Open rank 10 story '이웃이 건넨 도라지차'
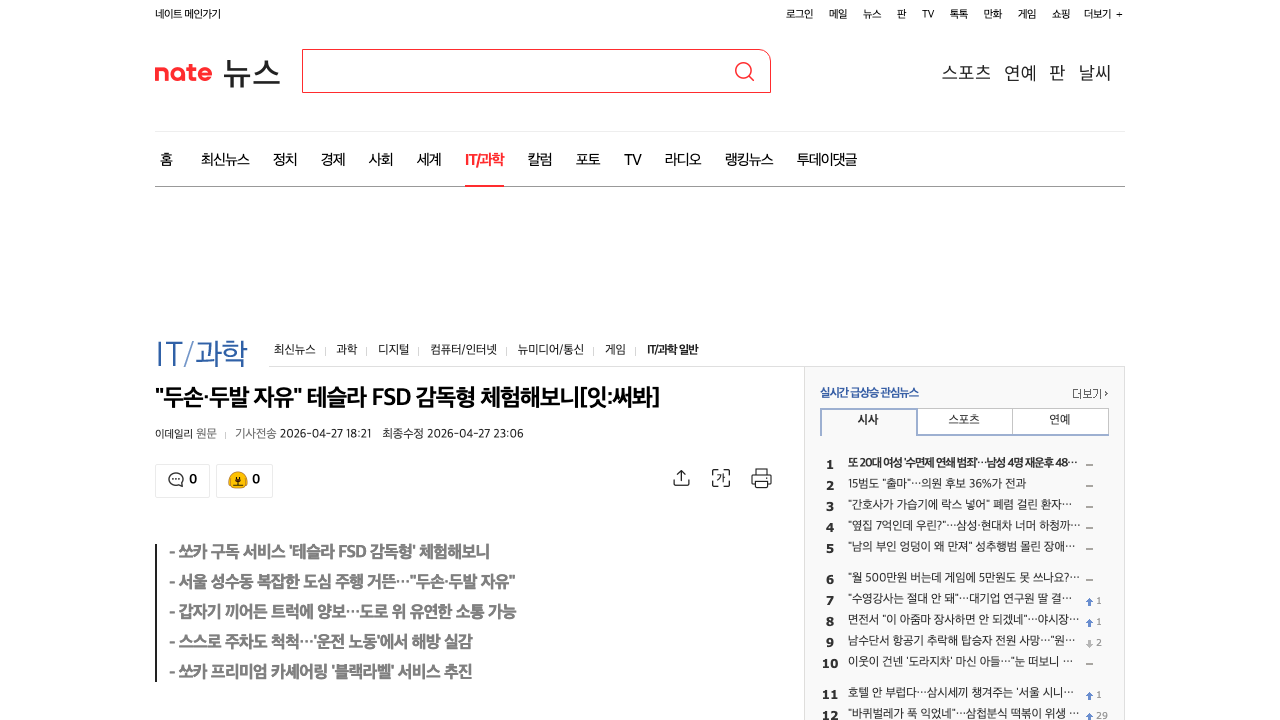The height and width of the screenshot is (720, 1280). click(x=960, y=662)
